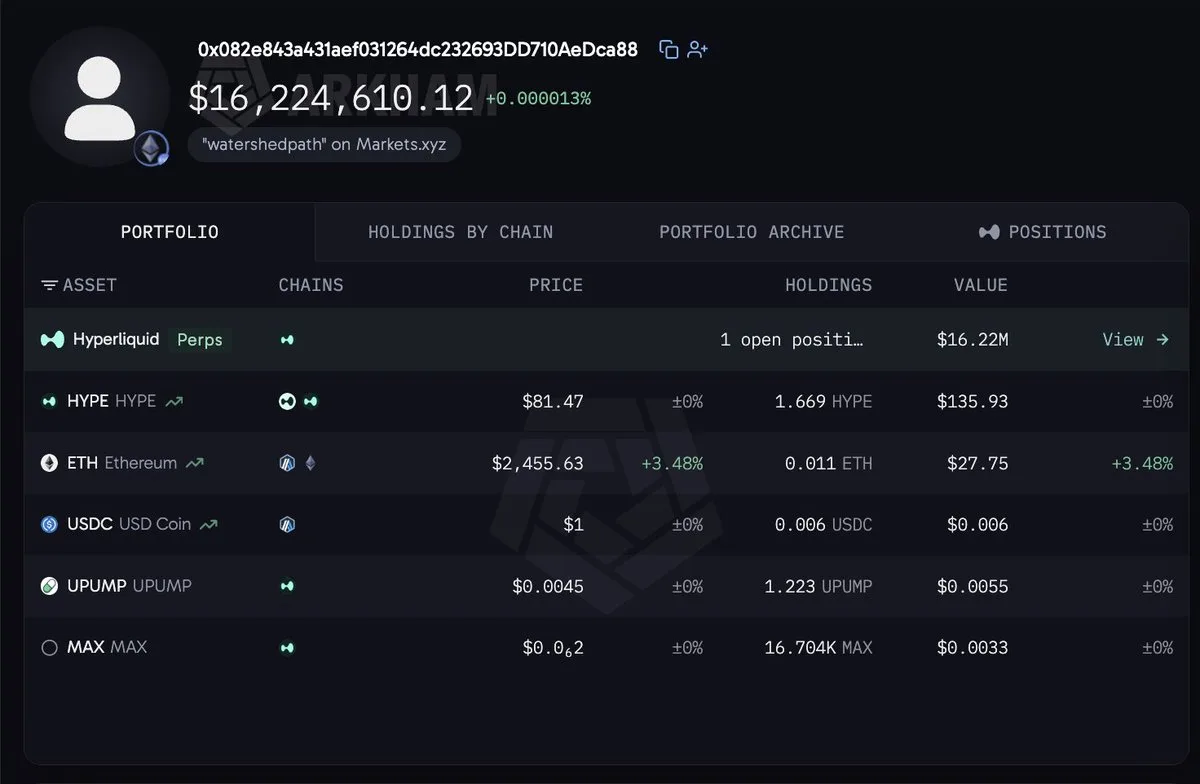Click the Hyperliquid row chain icon

(287, 340)
